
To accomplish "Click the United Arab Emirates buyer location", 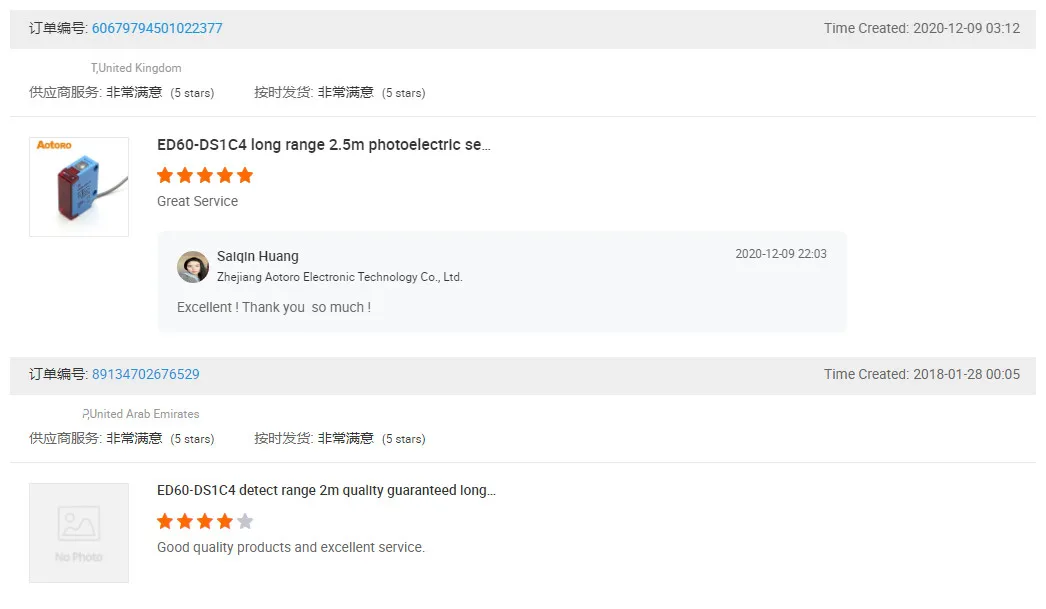I will pos(142,414).
